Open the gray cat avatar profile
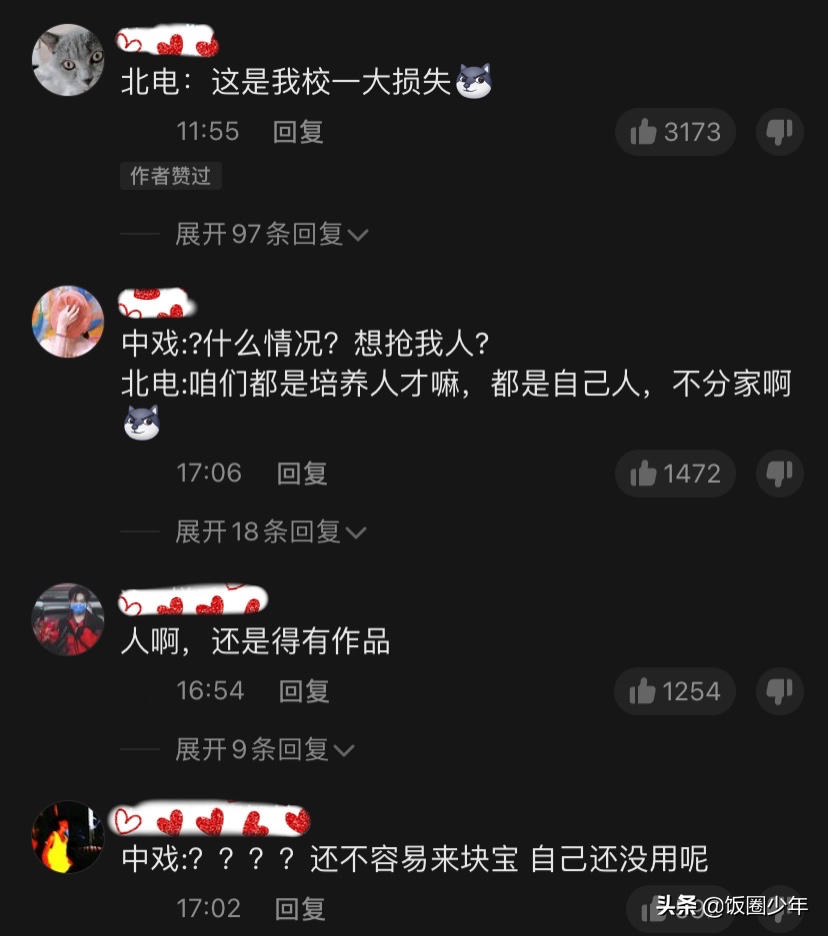The width and height of the screenshot is (828, 936). [x=67, y=60]
